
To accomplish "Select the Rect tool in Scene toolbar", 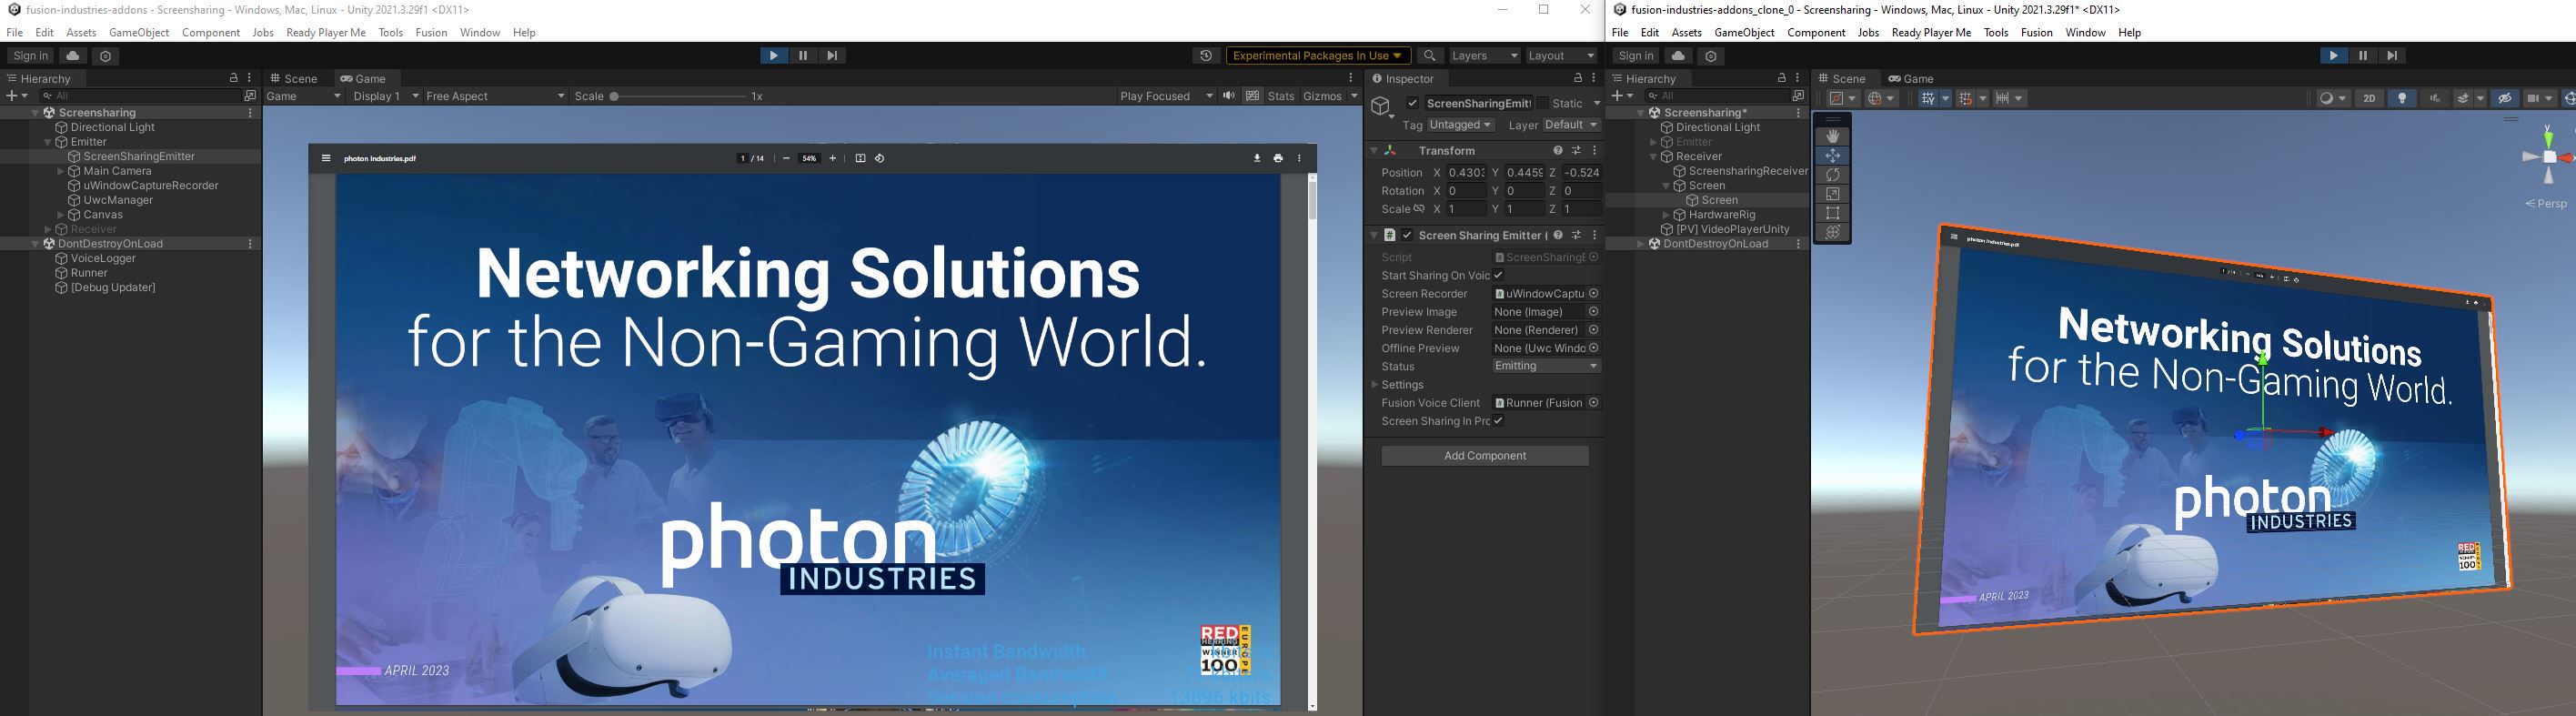I will pos(1832,213).
